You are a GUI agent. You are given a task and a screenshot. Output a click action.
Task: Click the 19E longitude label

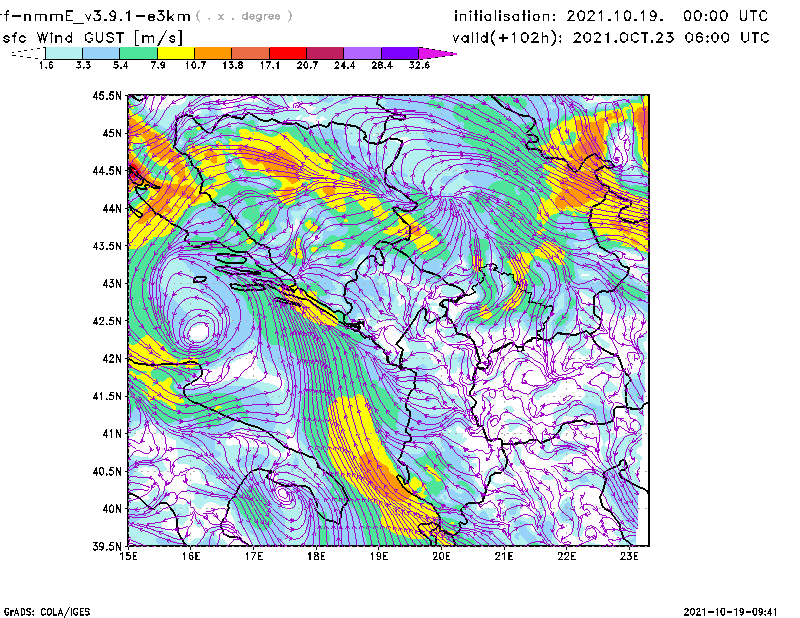point(379,556)
